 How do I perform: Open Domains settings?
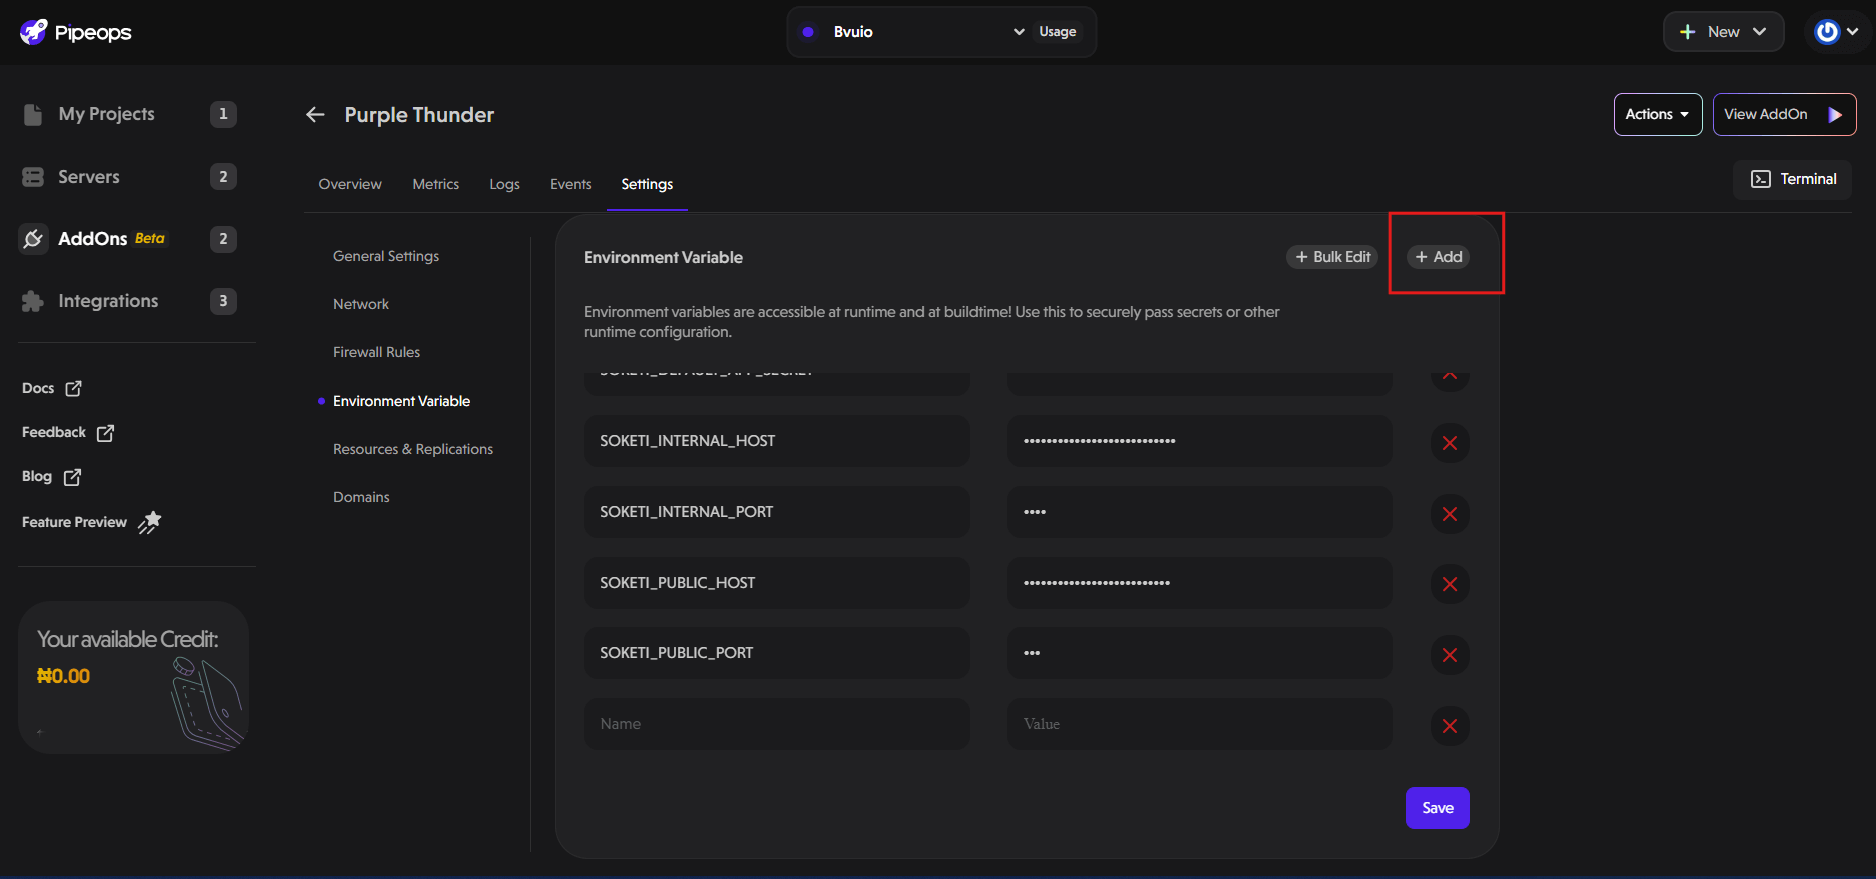coord(361,497)
